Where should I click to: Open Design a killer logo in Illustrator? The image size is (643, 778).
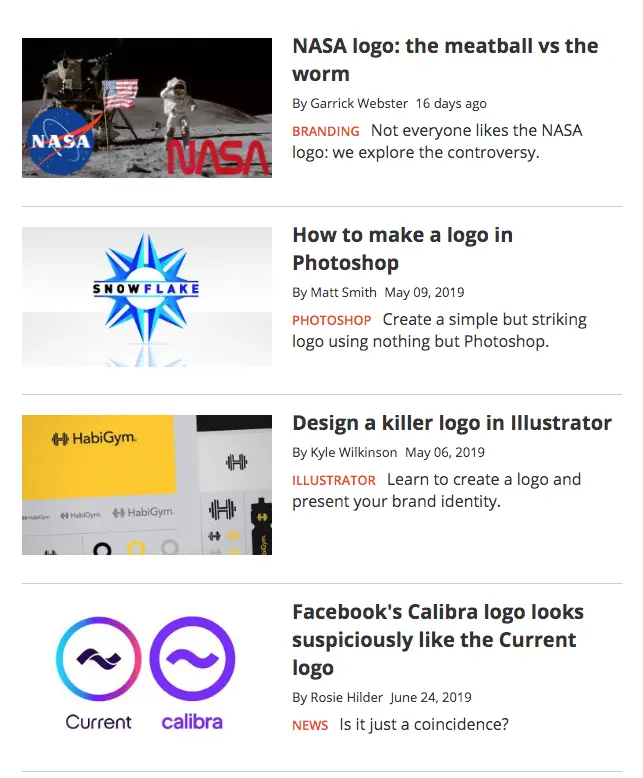coord(452,423)
